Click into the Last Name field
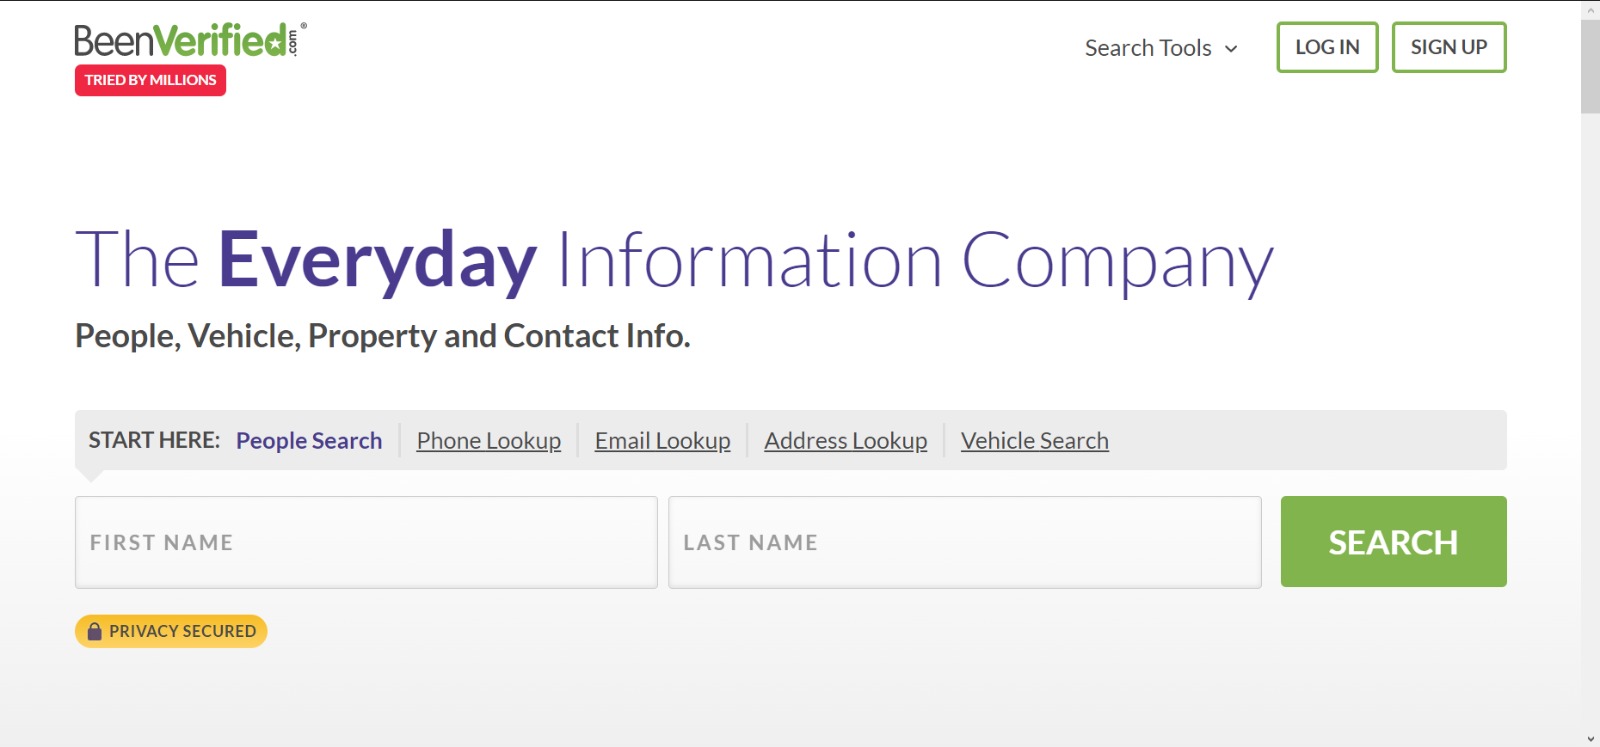This screenshot has width=1600, height=747. [x=964, y=542]
